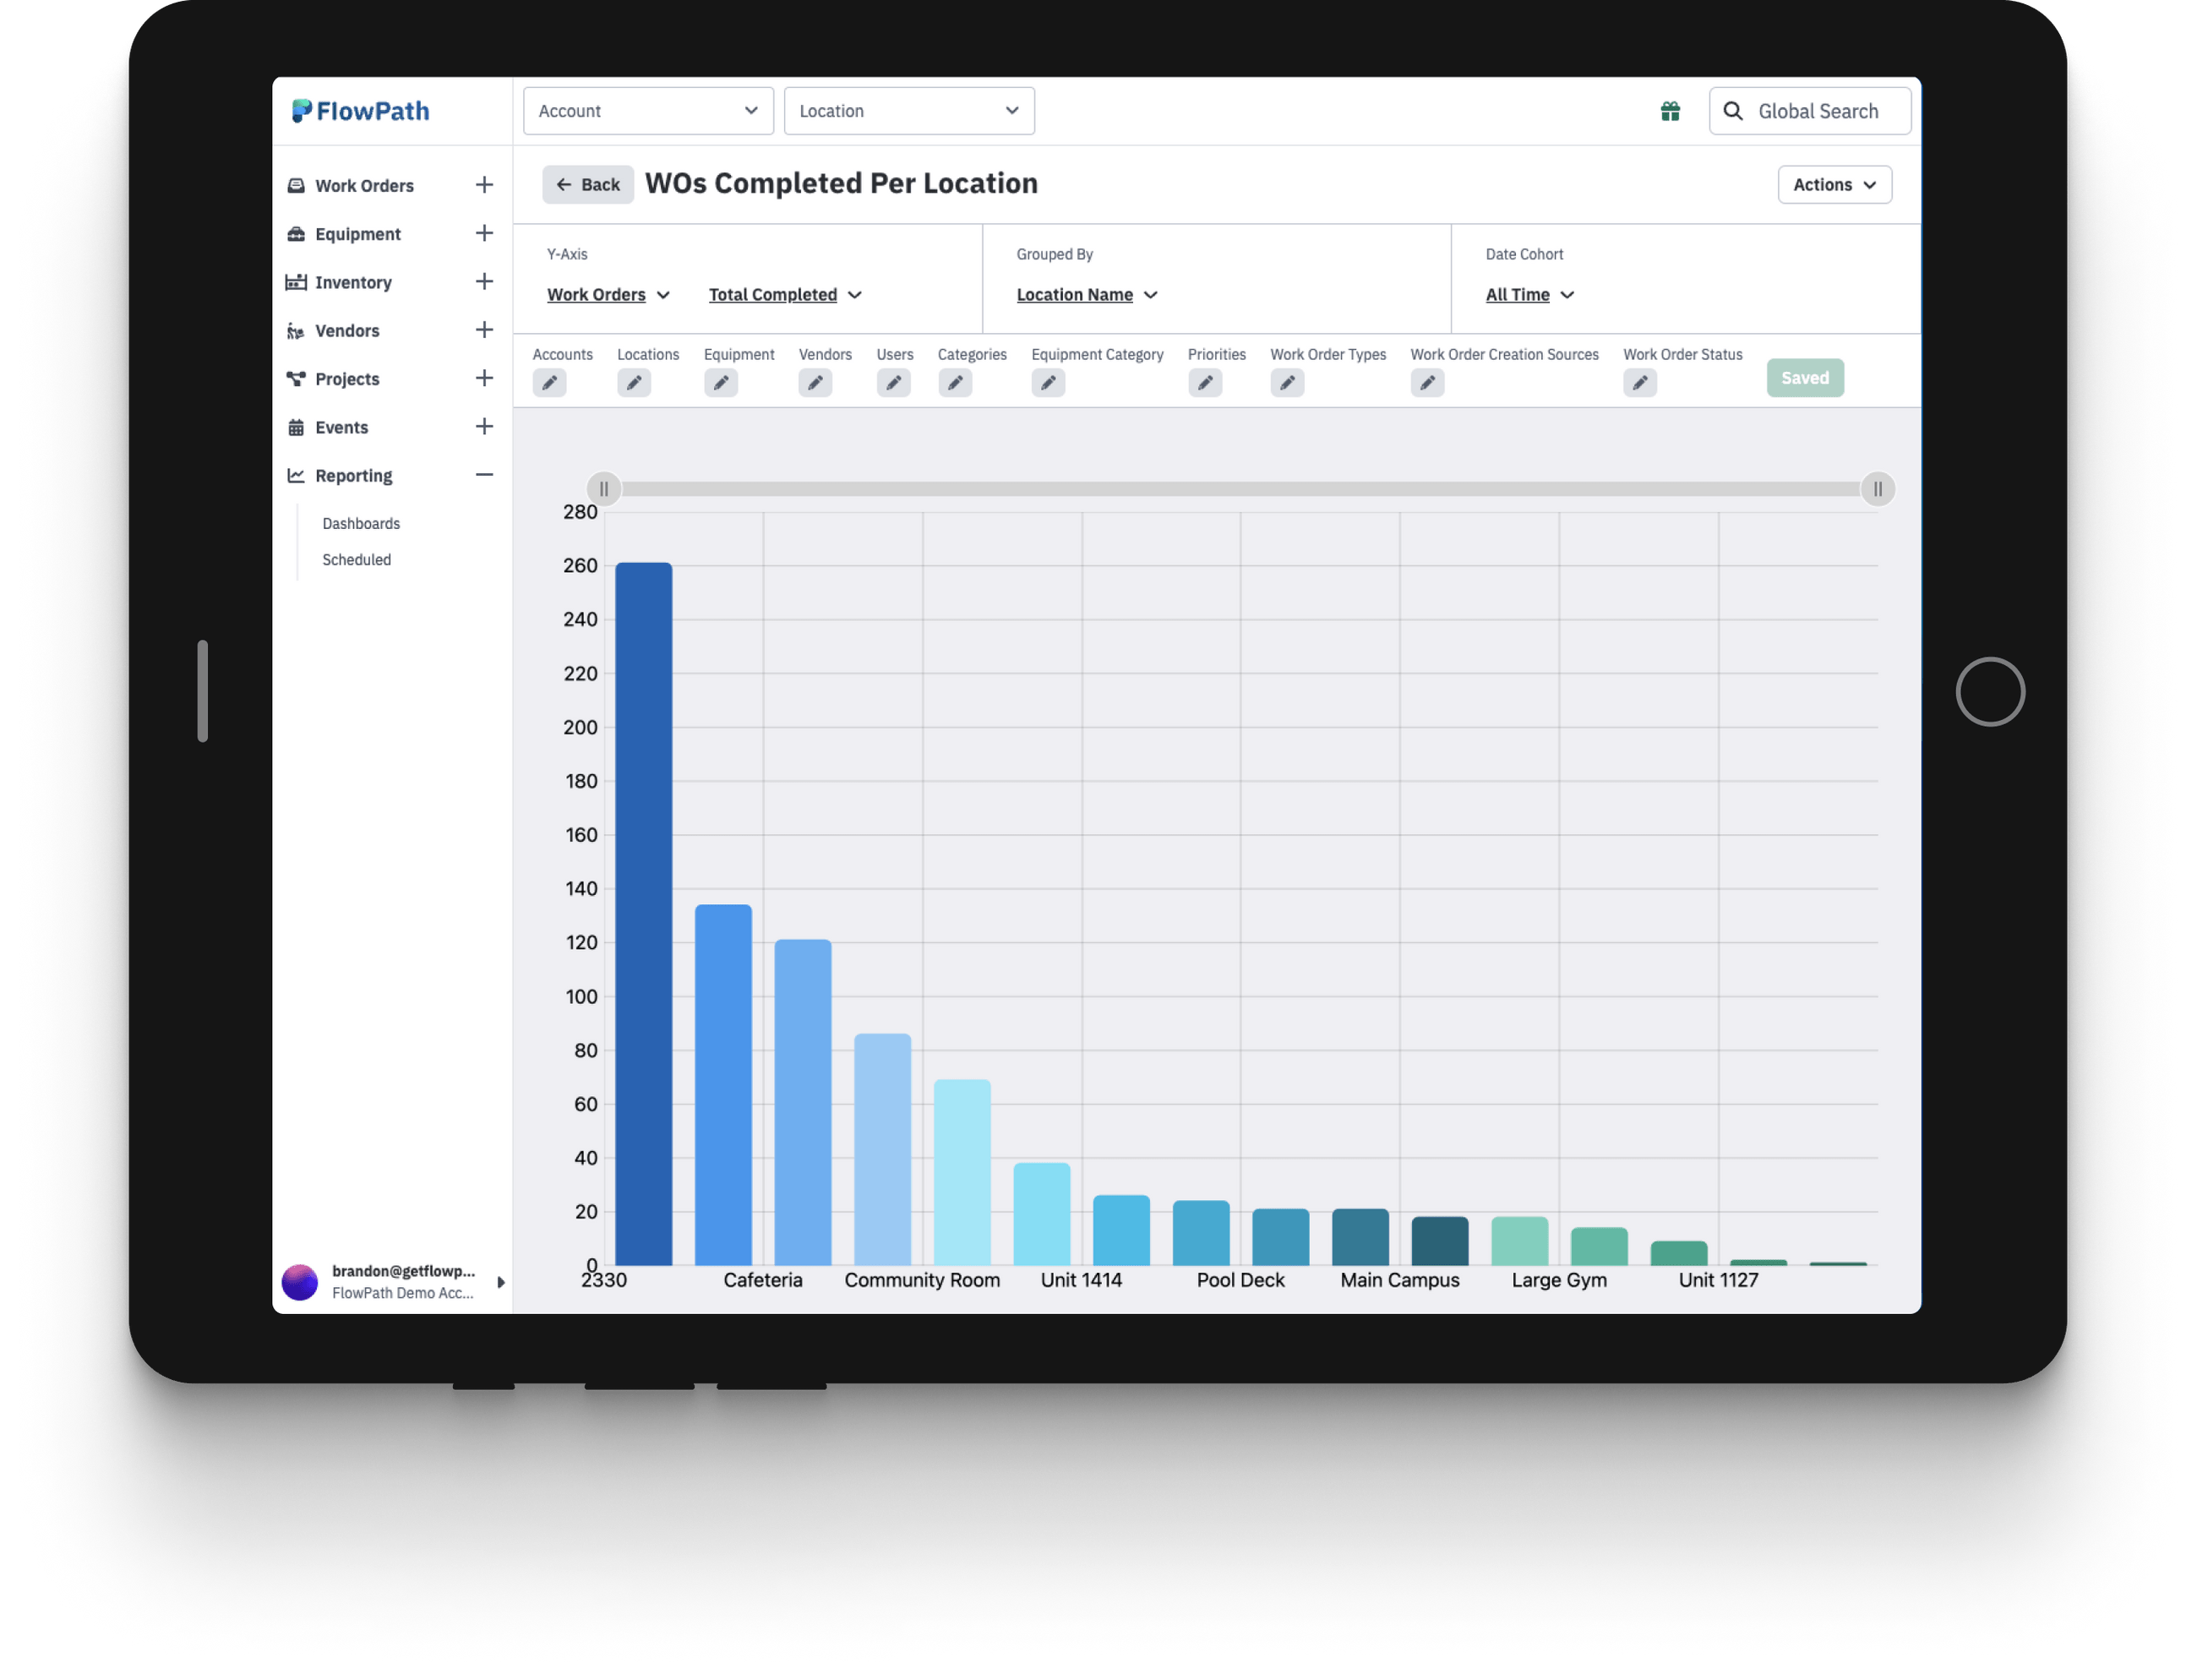The width and height of the screenshot is (2197, 1680).
Task: Edit the Equipment filter pencil icon
Action: click(x=721, y=382)
